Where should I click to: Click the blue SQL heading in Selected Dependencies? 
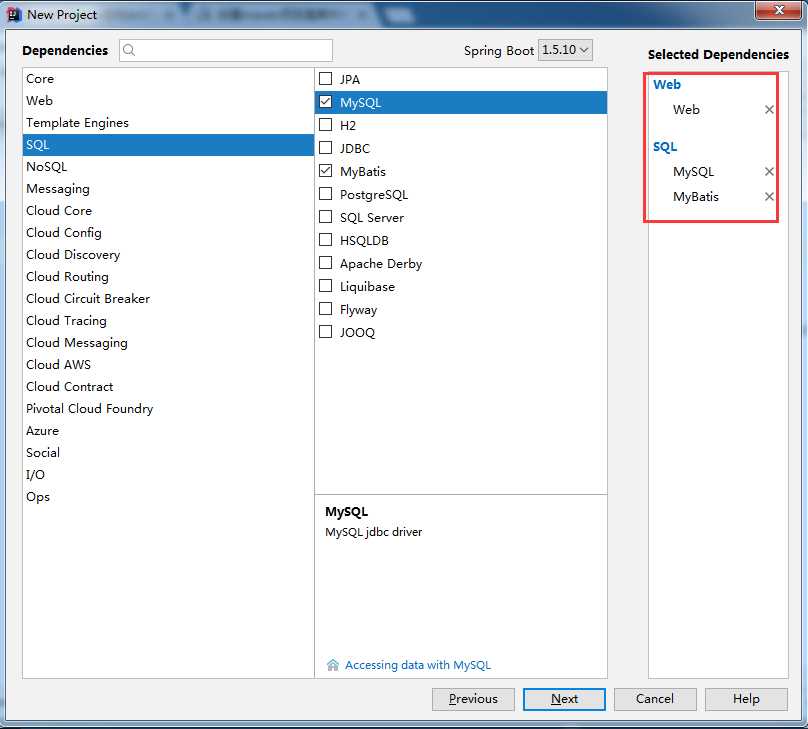(665, 147)
